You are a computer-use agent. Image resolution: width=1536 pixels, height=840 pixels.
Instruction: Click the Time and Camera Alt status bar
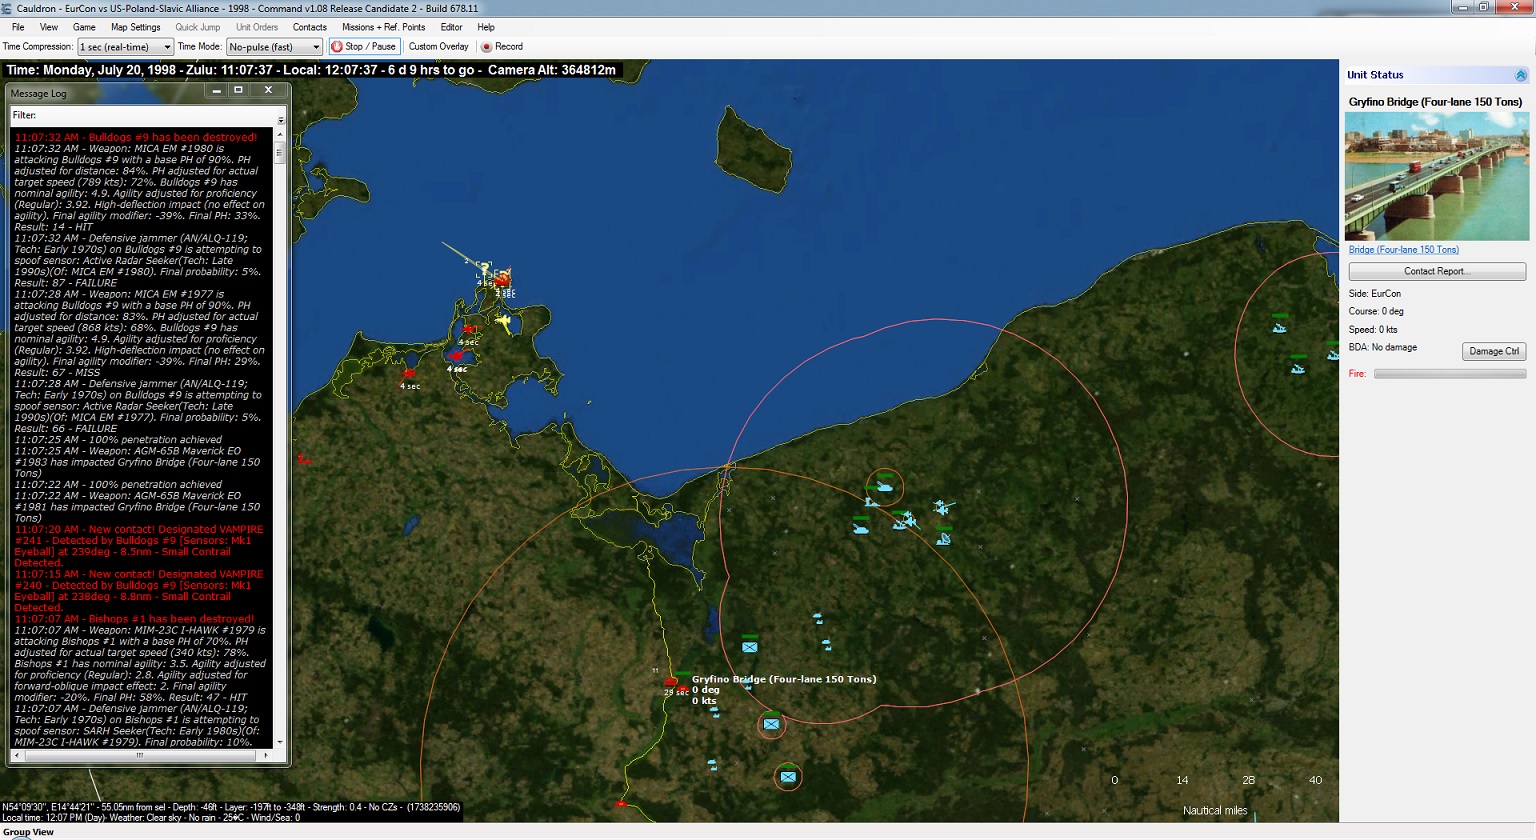[x=311, y=70]
